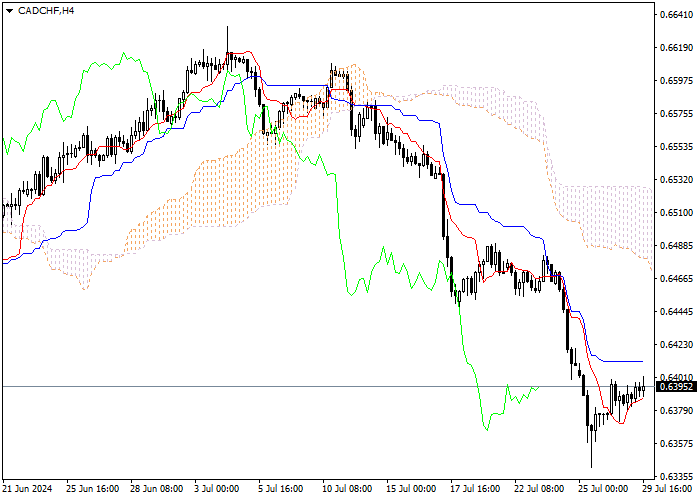
Task: Click price axis value 0.63575
Action: 676,443
